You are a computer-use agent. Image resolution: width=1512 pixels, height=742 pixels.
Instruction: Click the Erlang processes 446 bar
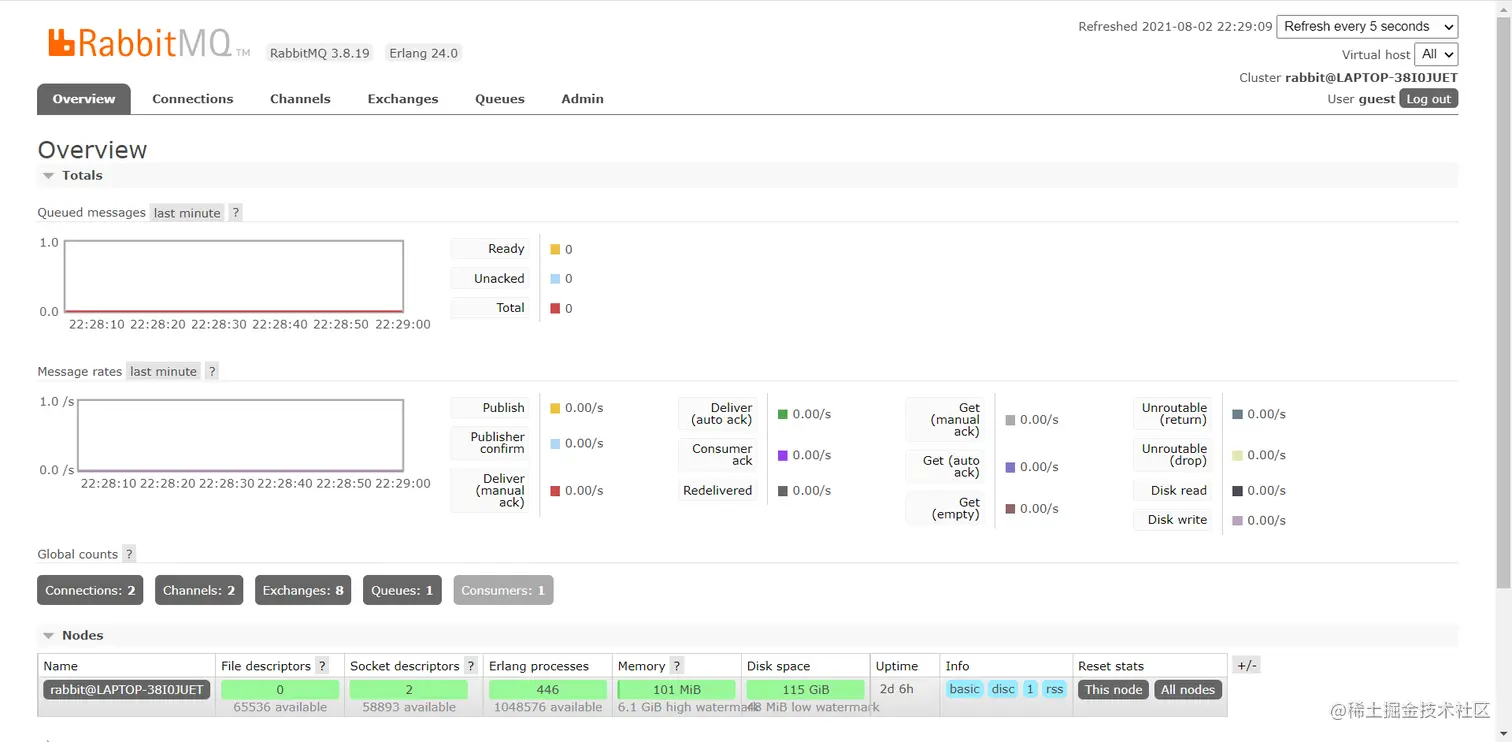pyautogui.click(x=548, y=690)
